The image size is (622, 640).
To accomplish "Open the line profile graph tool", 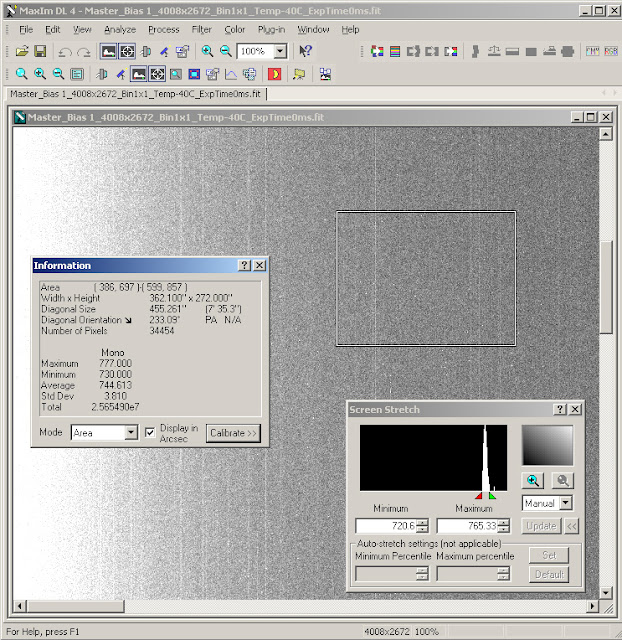I will click(x=231, y=74).
